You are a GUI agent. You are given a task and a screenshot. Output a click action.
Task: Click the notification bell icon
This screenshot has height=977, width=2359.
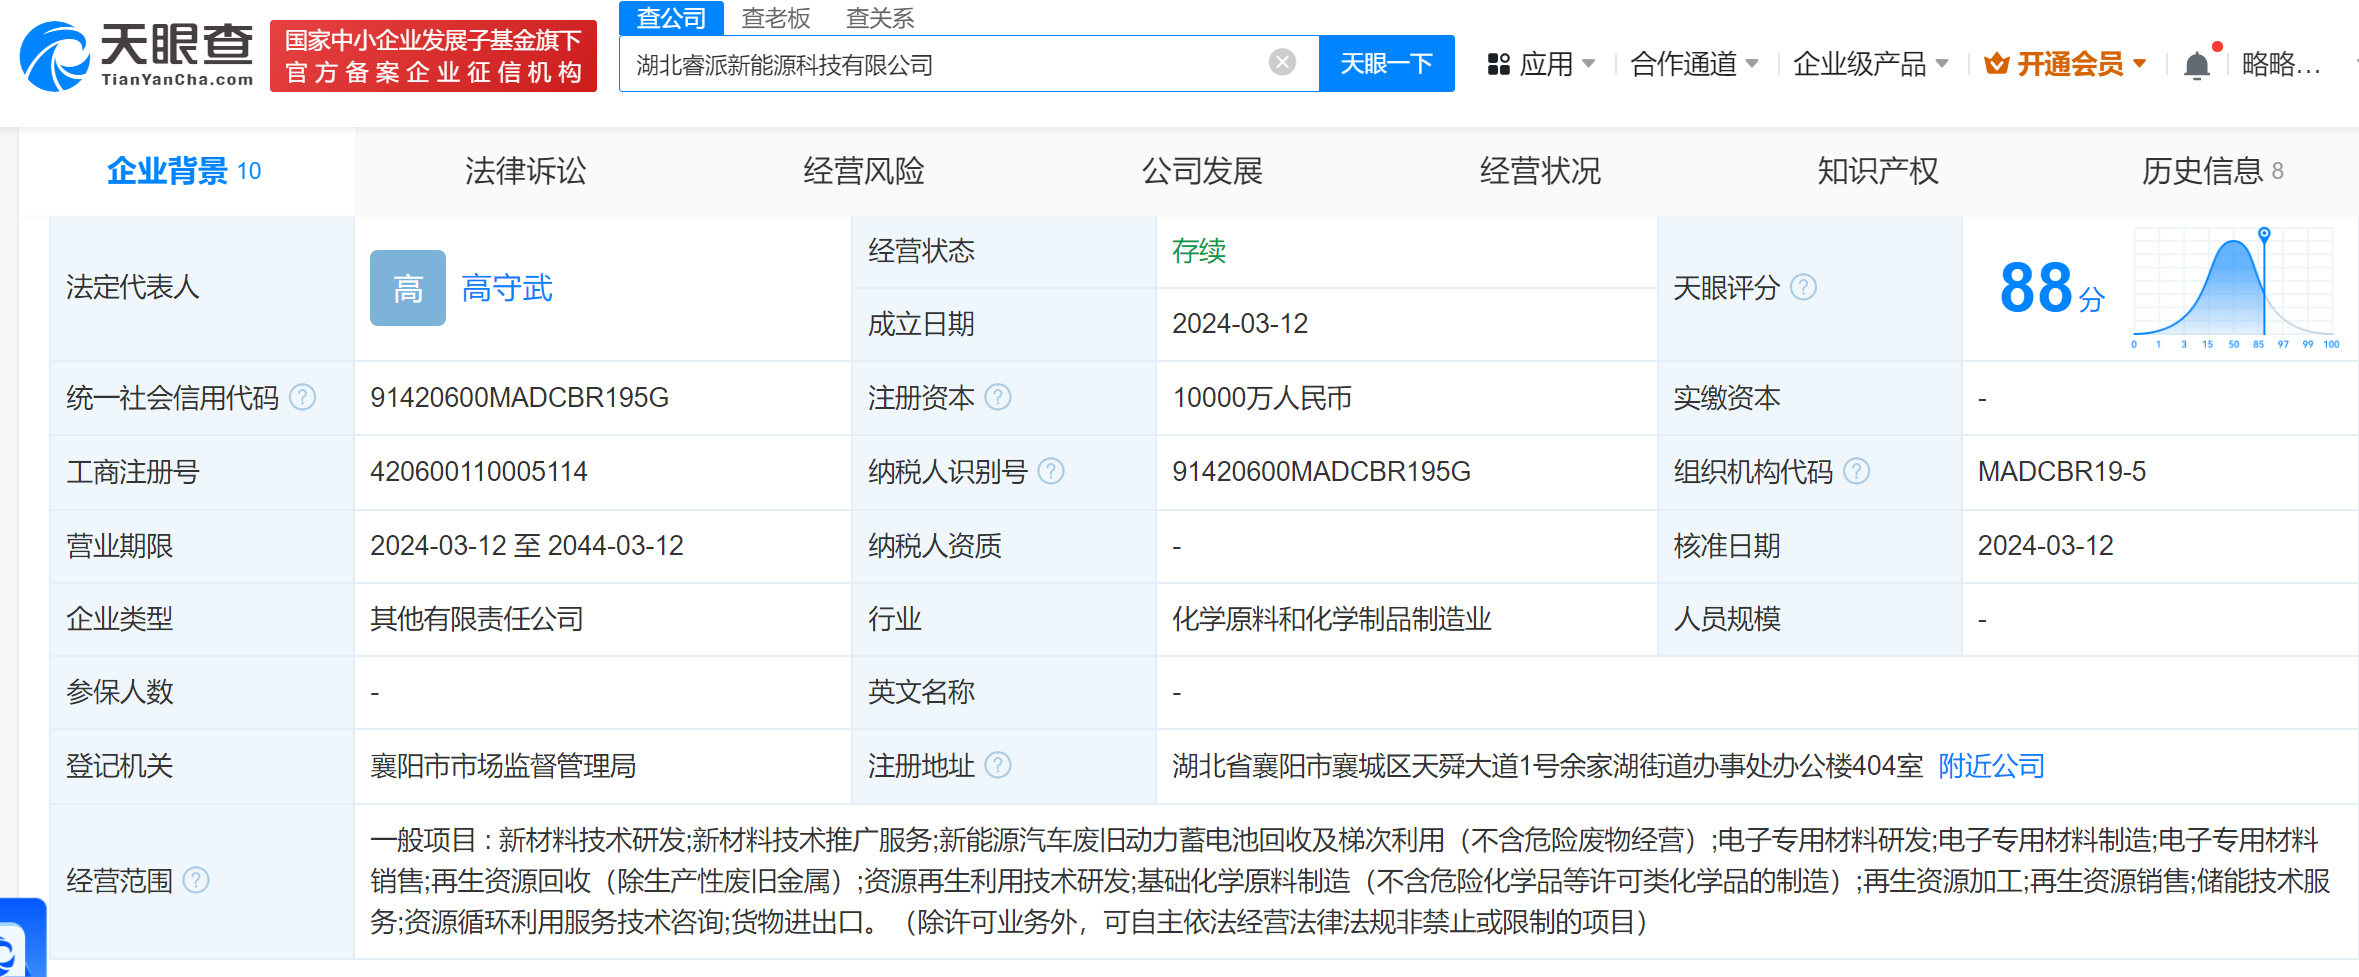click(x=2196, y=66)
